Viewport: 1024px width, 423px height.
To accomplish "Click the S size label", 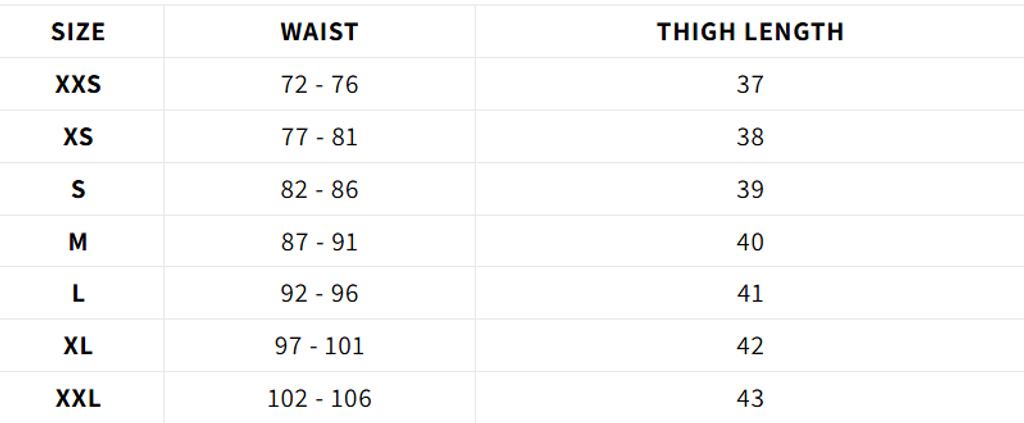I will [78, 189].
